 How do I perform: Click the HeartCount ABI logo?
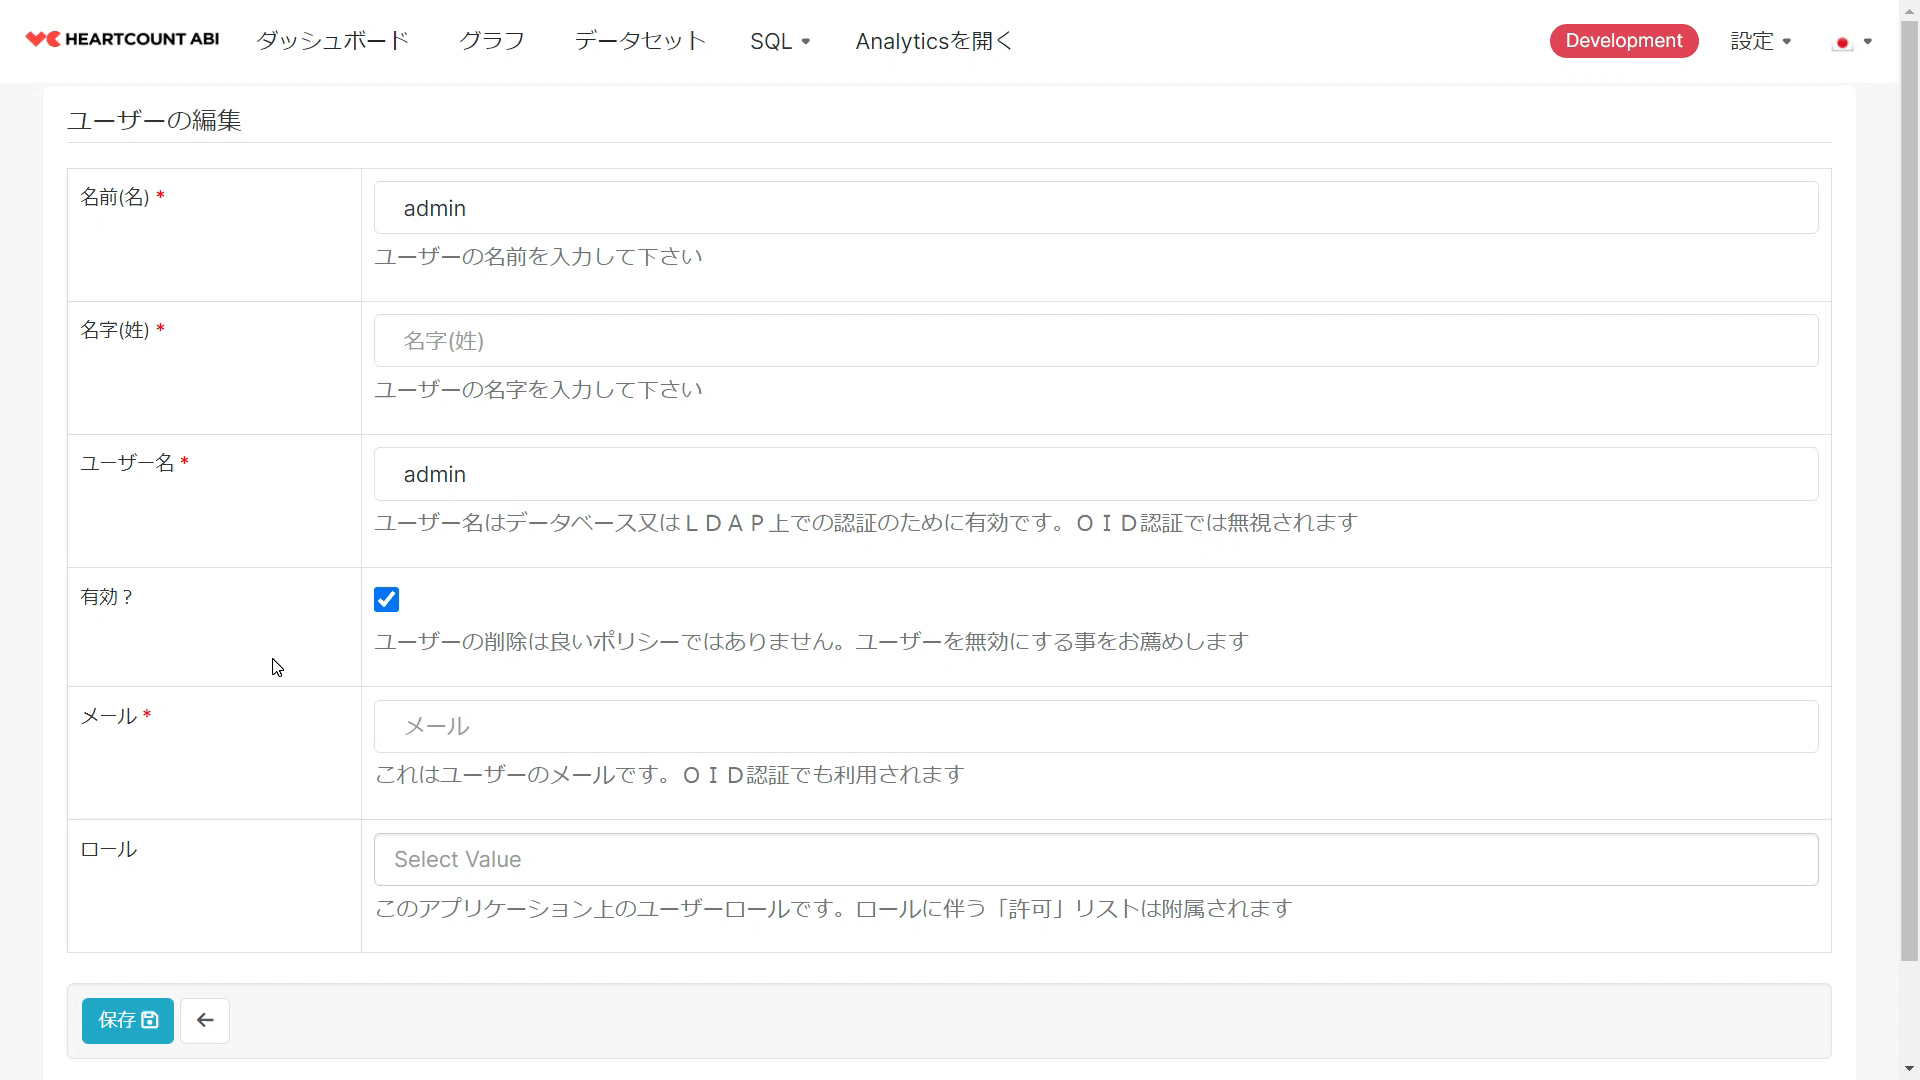pyautogui.click(x=122, y=40)
